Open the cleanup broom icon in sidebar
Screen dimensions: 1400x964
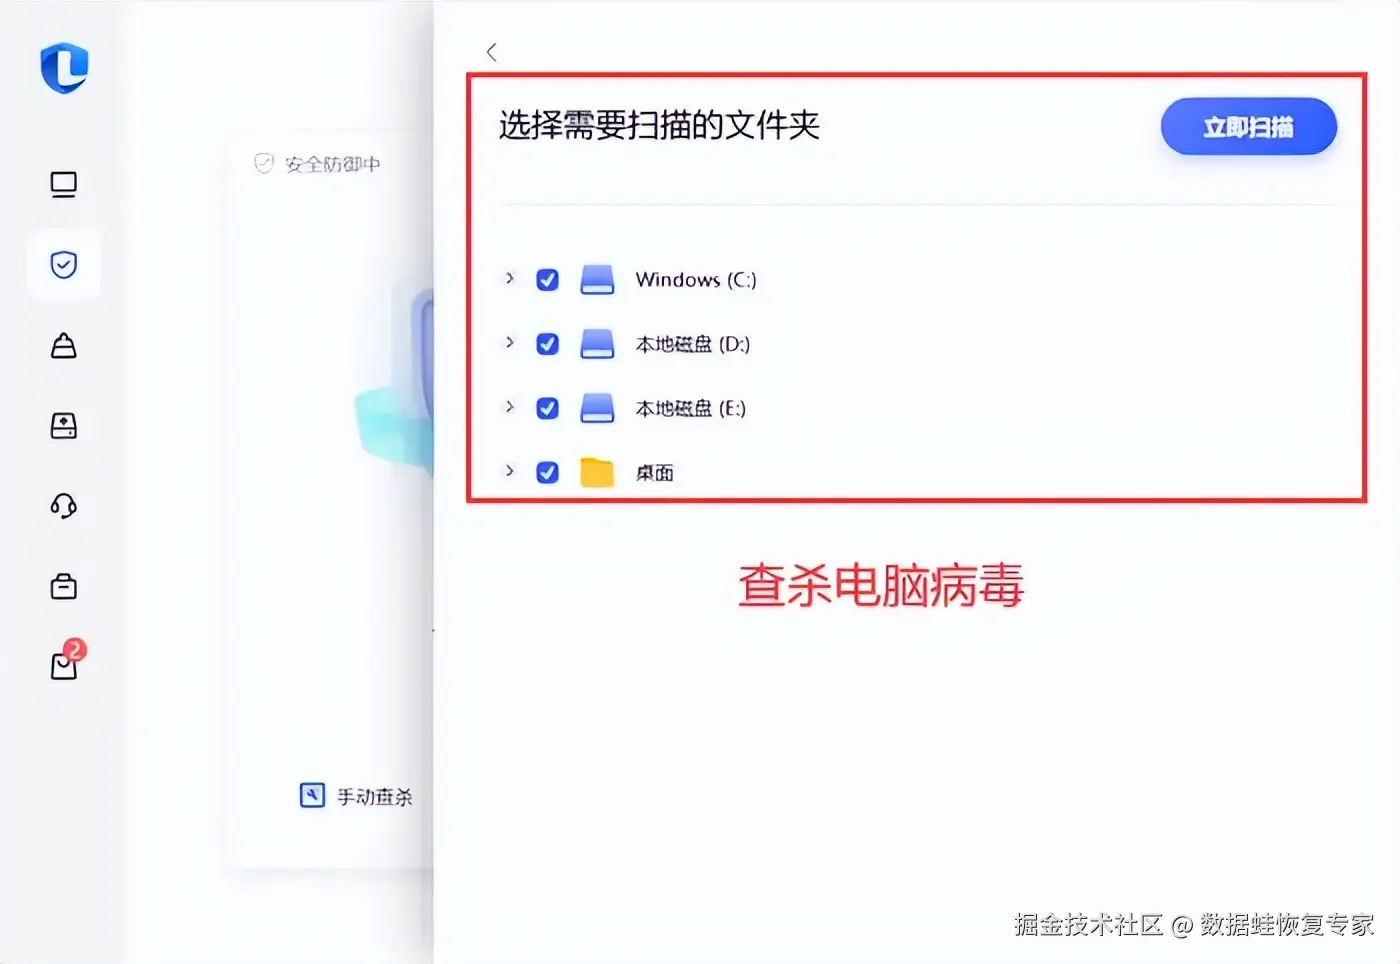click(64, 346)
